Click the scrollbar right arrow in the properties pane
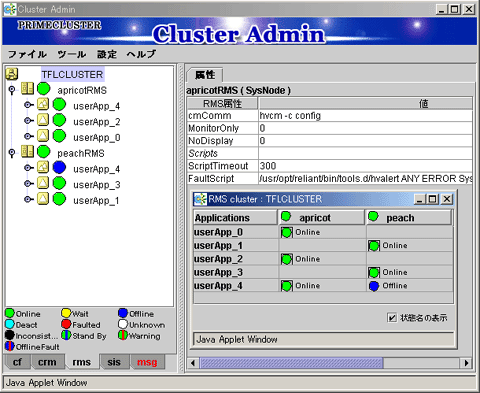The image size is (480, 393). [466, 363]
